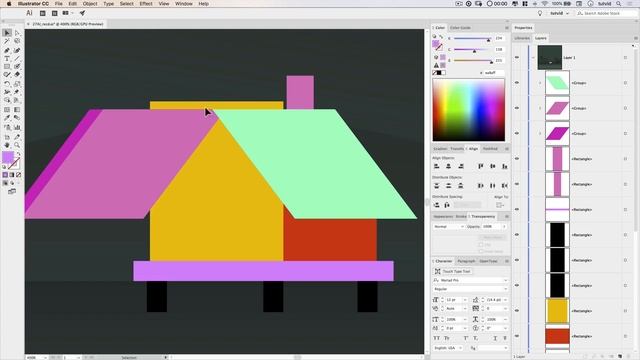Viewport: 640px width, 360px height.
Task: Select the Rotate tool
Action: coord(7,84)
